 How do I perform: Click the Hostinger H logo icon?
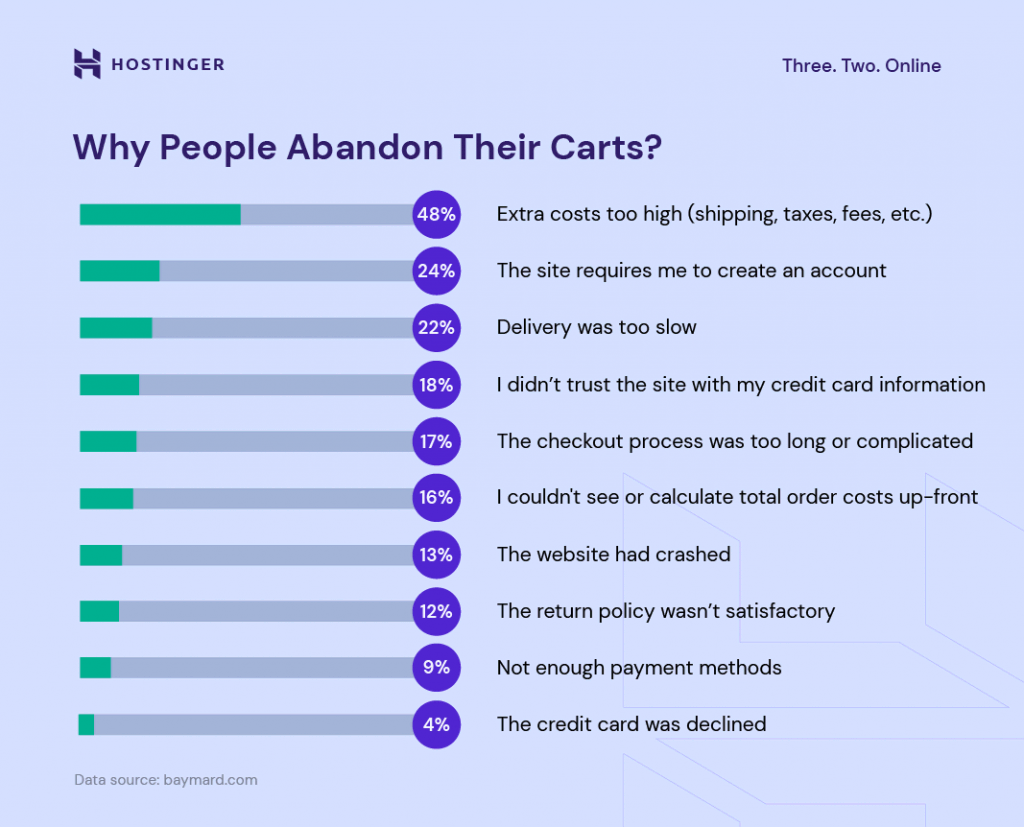(x=87, y=64)
